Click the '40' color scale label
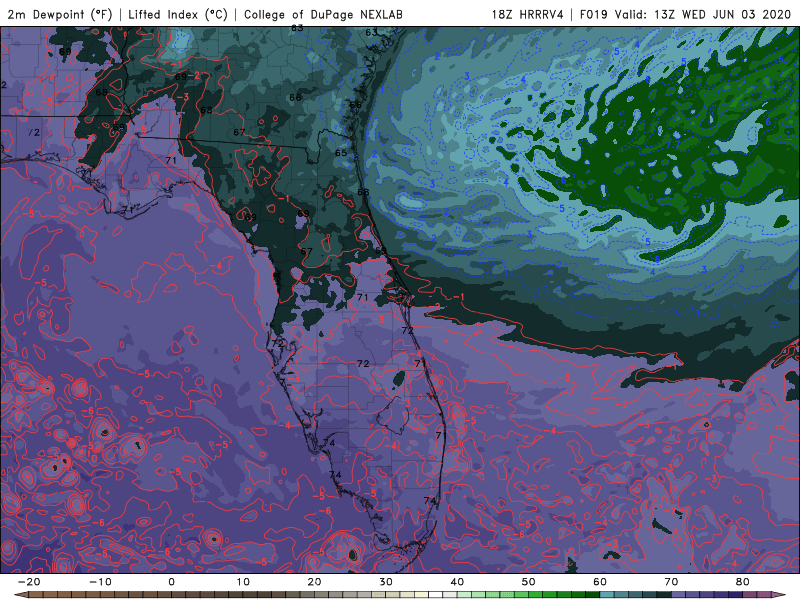 click(x=457, y=582)
